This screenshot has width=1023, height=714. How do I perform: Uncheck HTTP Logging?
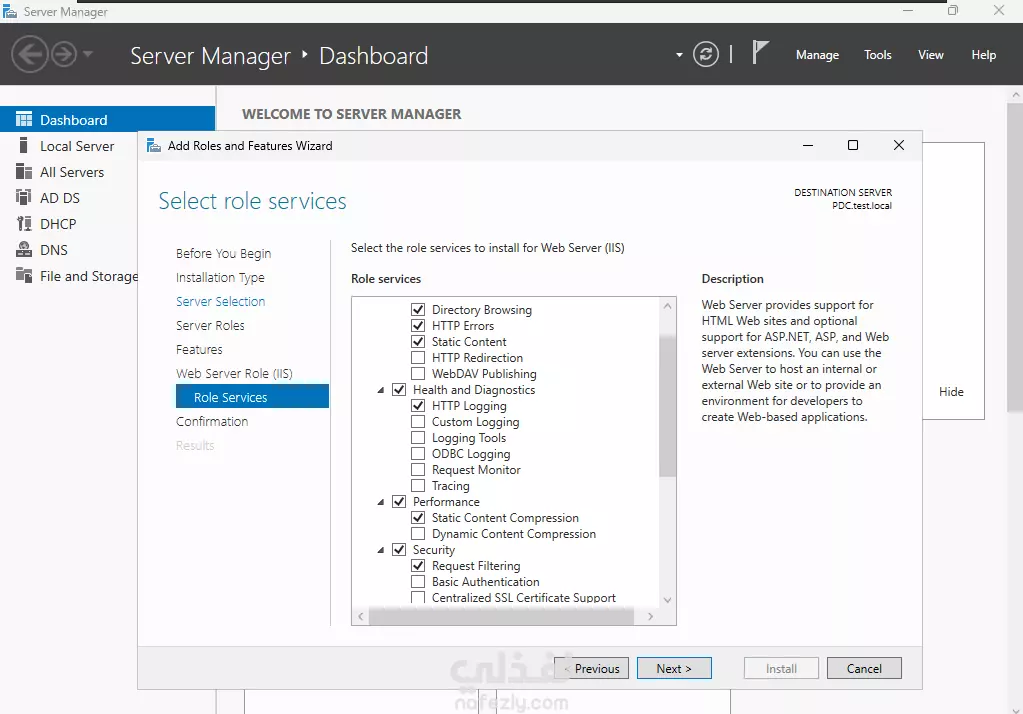click(x=418, y=405)
